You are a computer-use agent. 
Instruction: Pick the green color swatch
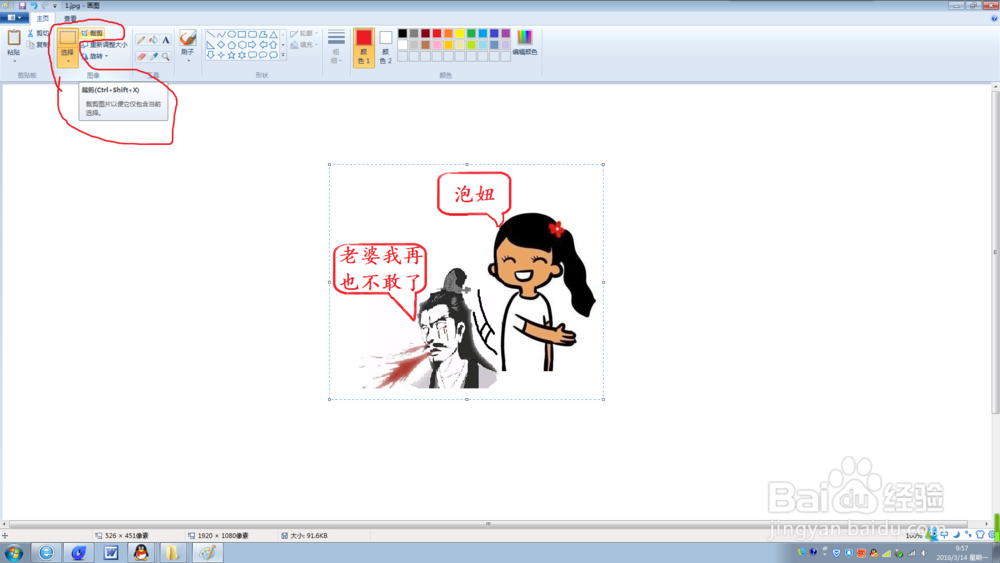(x=471, y=33)
